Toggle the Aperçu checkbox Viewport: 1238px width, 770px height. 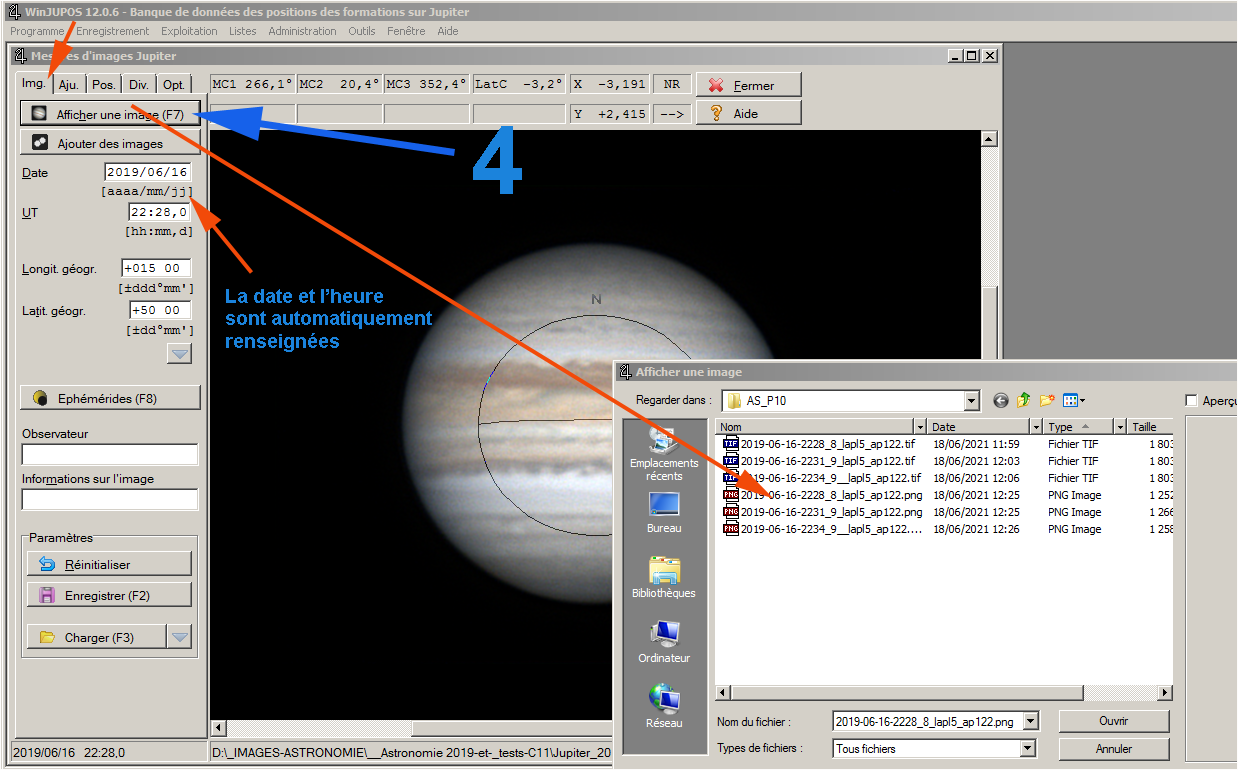pos(1191,401)
